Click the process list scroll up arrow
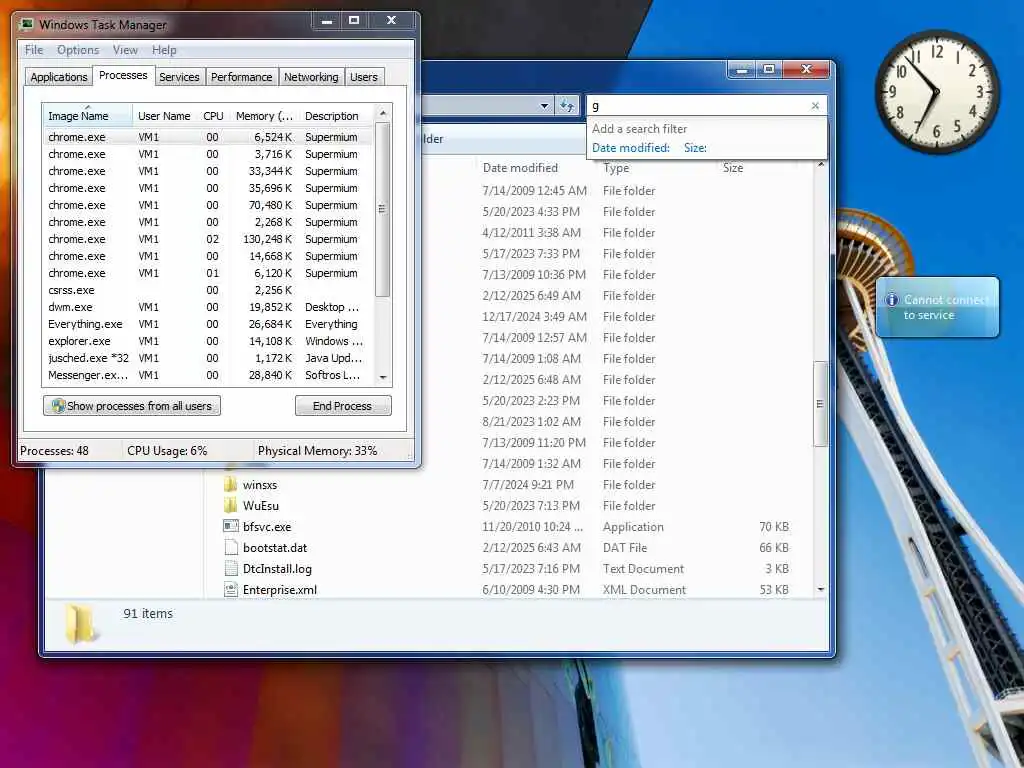Viewport: 1024px width, 768px height. [x=383, y=114]
